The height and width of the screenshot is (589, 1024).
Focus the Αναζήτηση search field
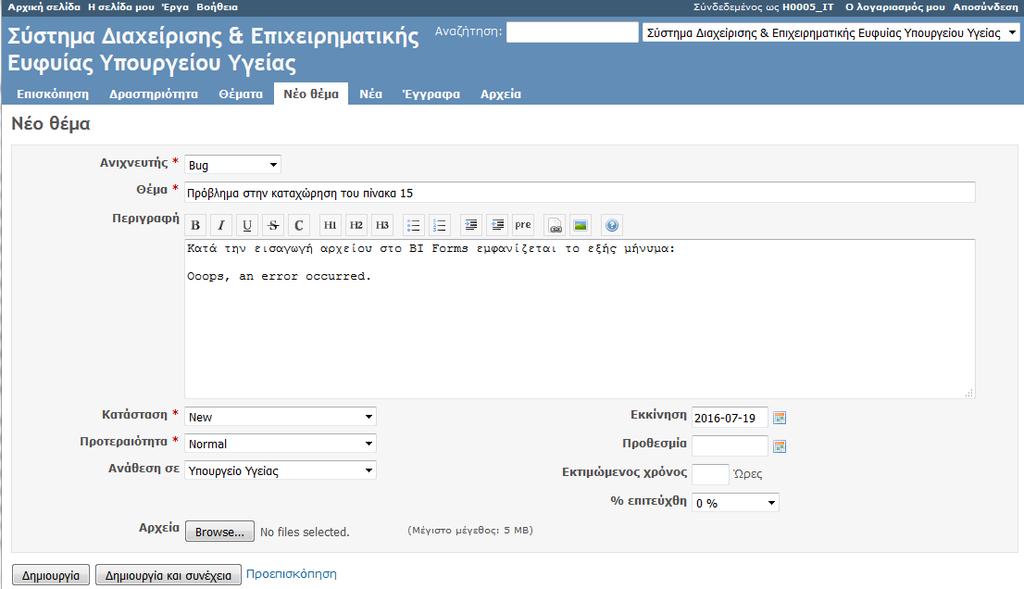[x=573, y=32]
